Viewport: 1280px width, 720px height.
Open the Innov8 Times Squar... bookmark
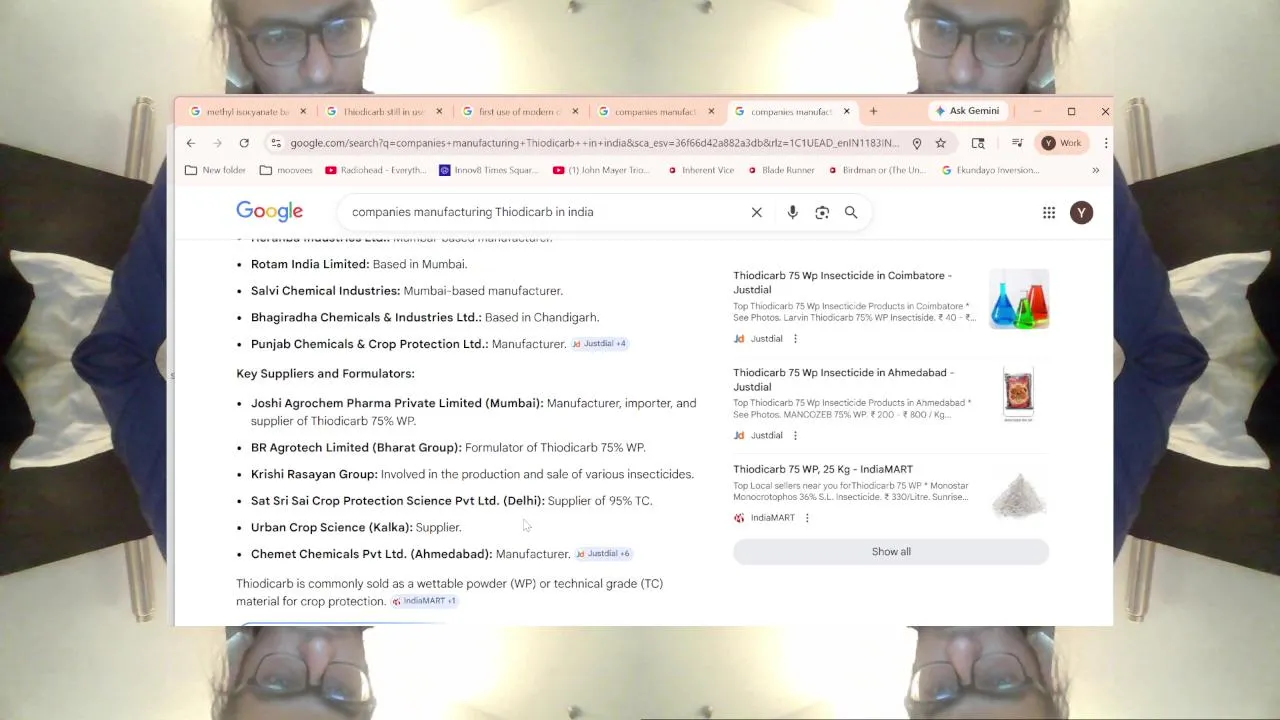point(489,170)
